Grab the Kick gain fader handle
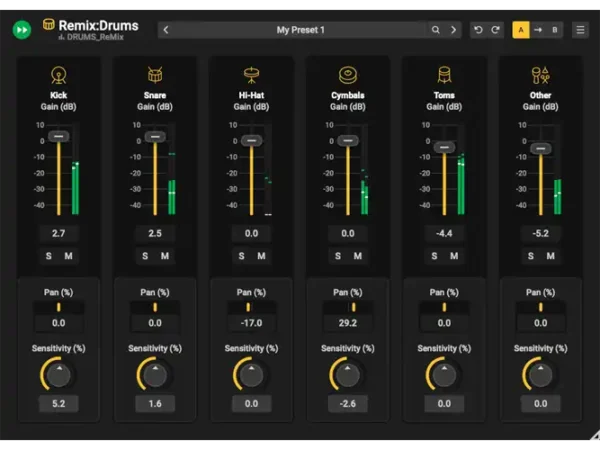 click(59, 136)
